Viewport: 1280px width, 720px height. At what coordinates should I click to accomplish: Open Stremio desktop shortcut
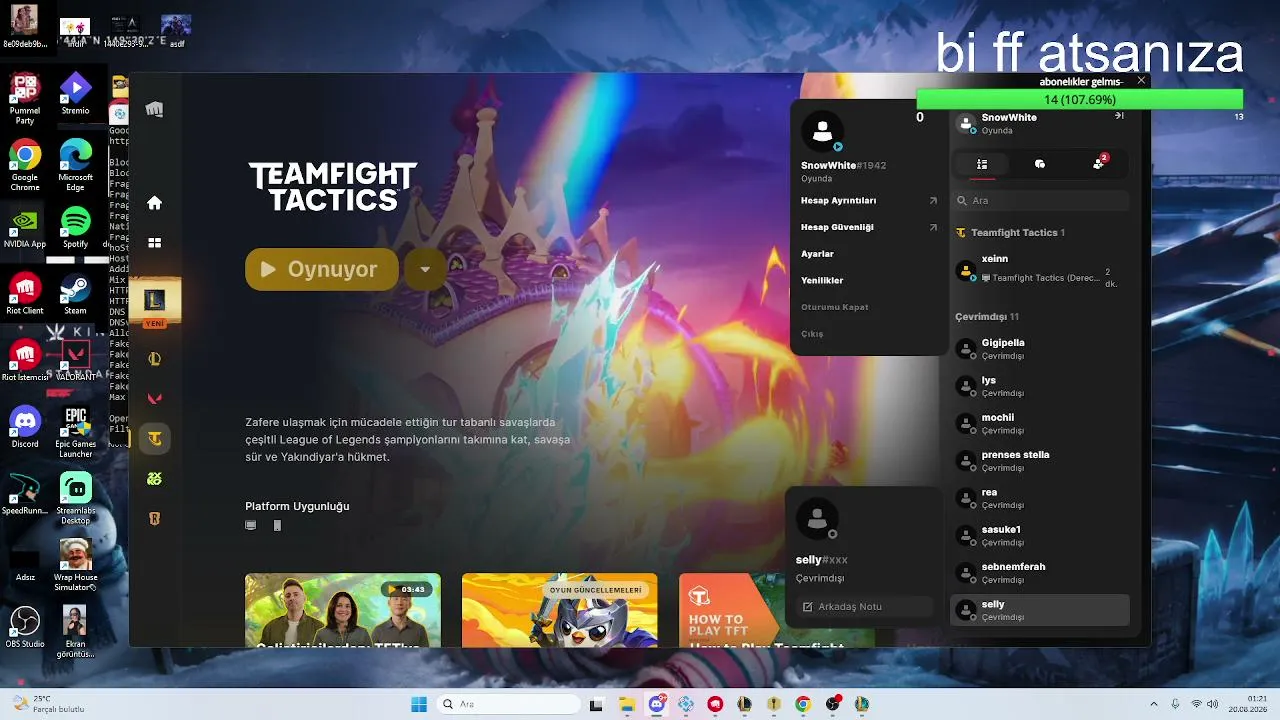coord(76,94)
